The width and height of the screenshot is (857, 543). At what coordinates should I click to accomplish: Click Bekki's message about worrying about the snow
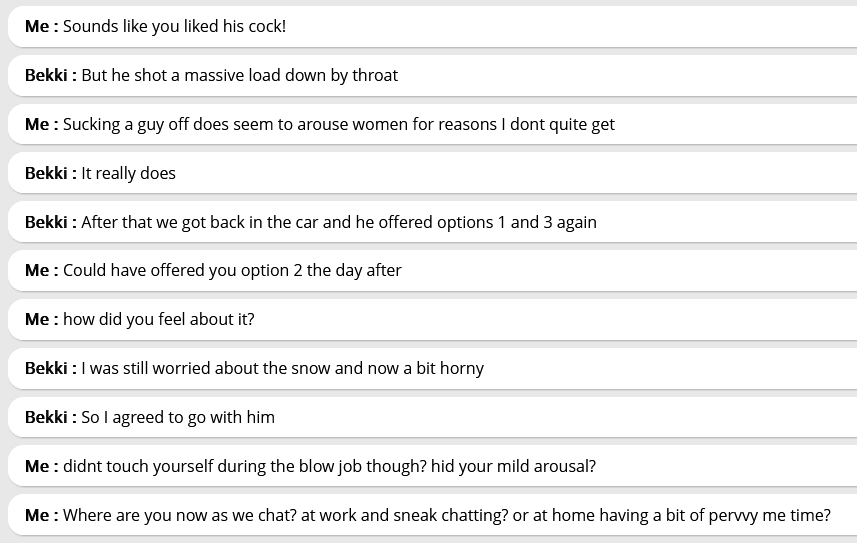[282, 368]
